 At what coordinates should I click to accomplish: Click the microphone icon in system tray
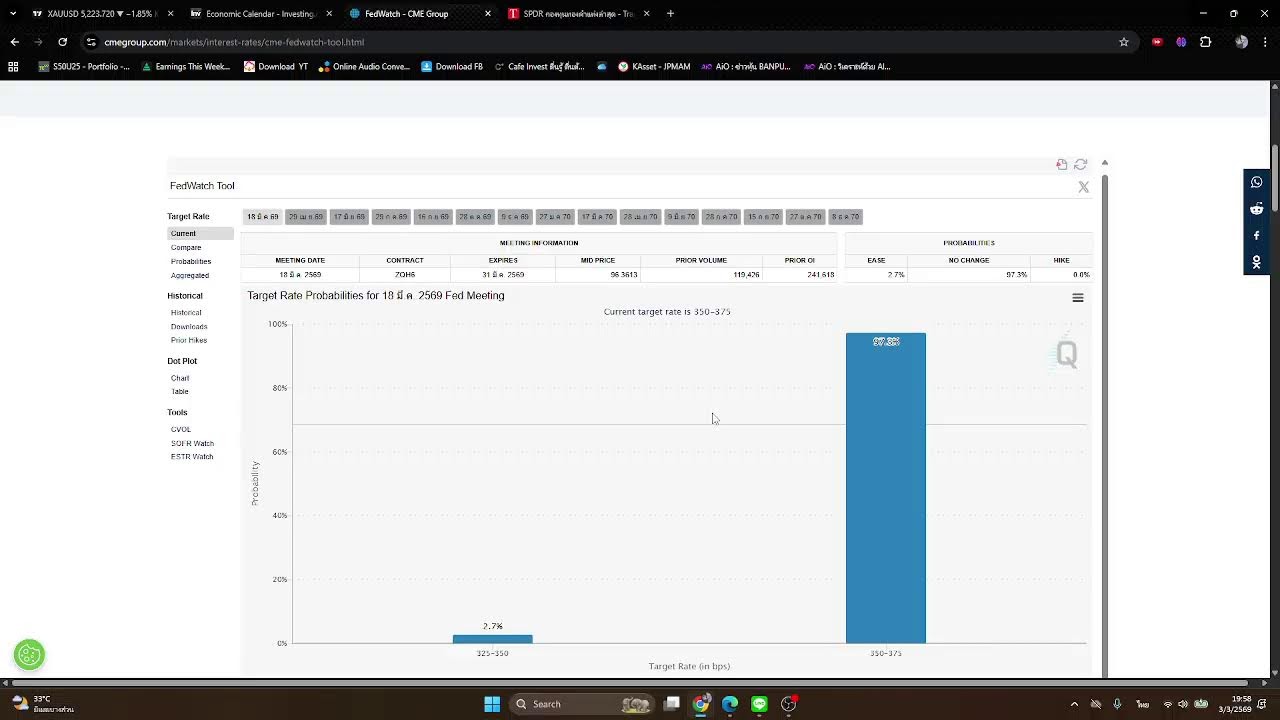pos(1117,704)
